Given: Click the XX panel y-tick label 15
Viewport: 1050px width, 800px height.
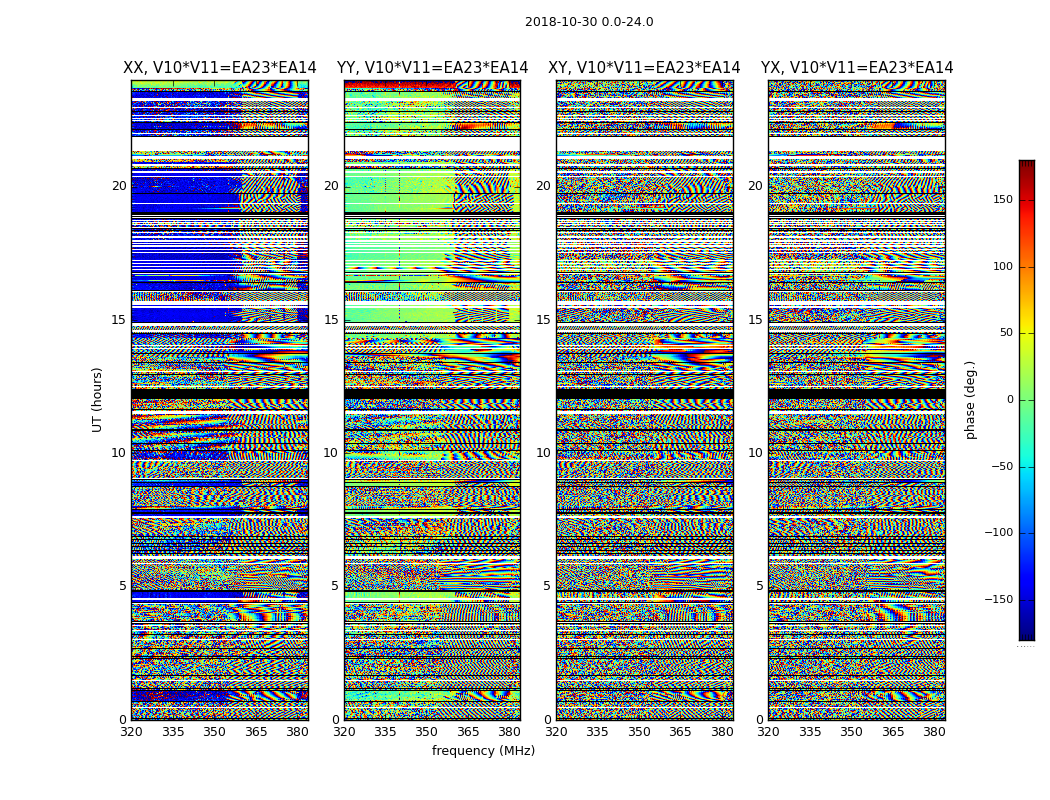Looking at the screenshot, I should click(x=119, y=319).
